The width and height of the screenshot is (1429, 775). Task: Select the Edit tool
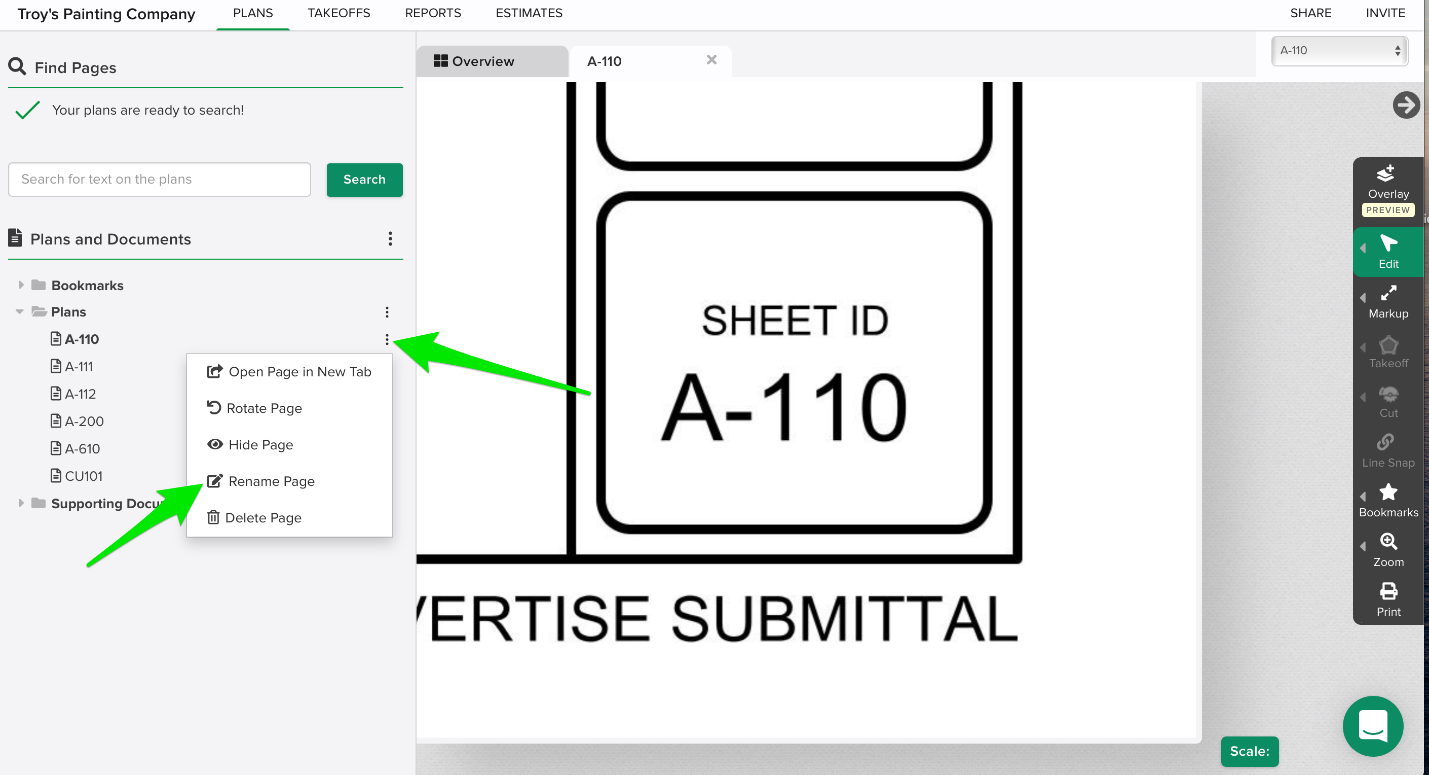coord(1388,252)
